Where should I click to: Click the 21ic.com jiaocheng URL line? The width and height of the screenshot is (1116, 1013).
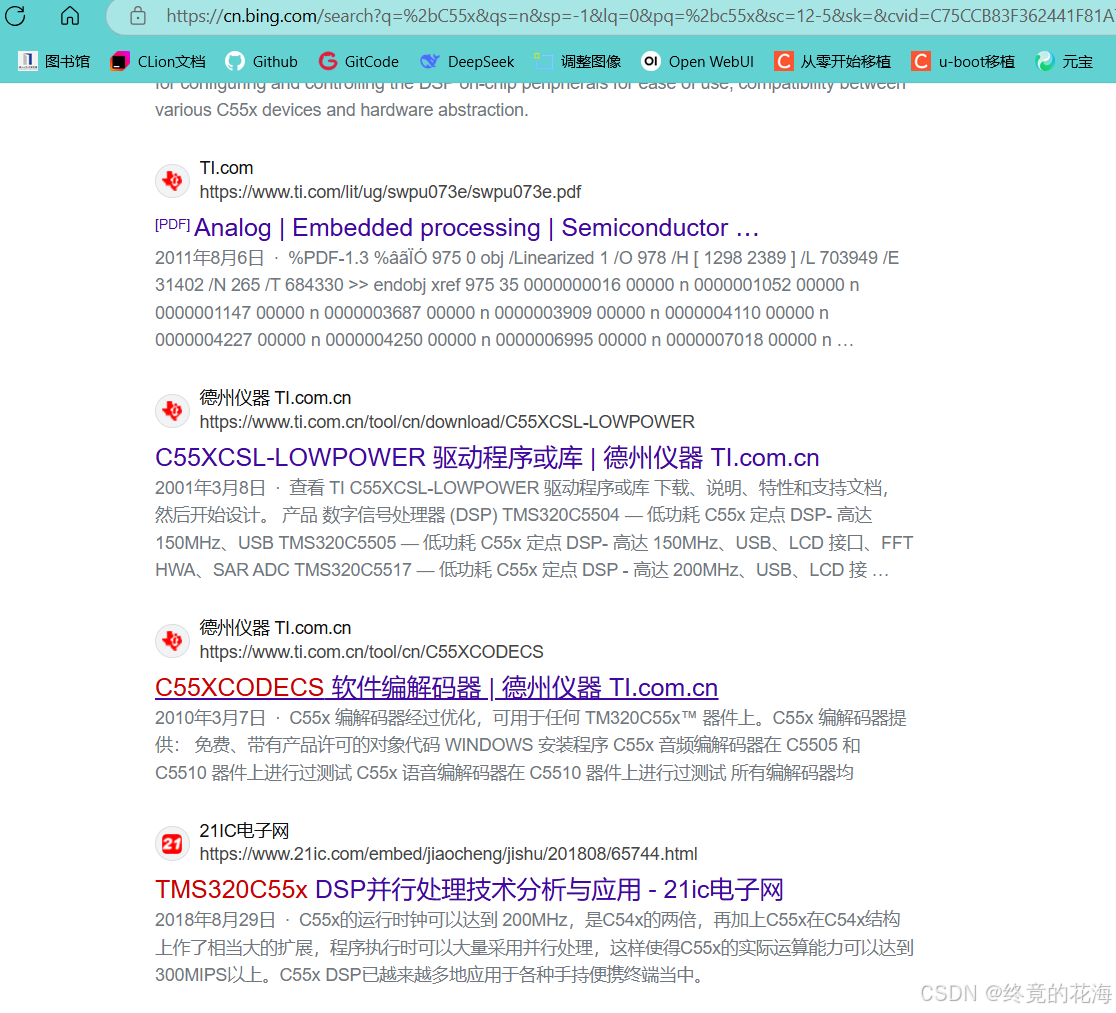[448, 854]
